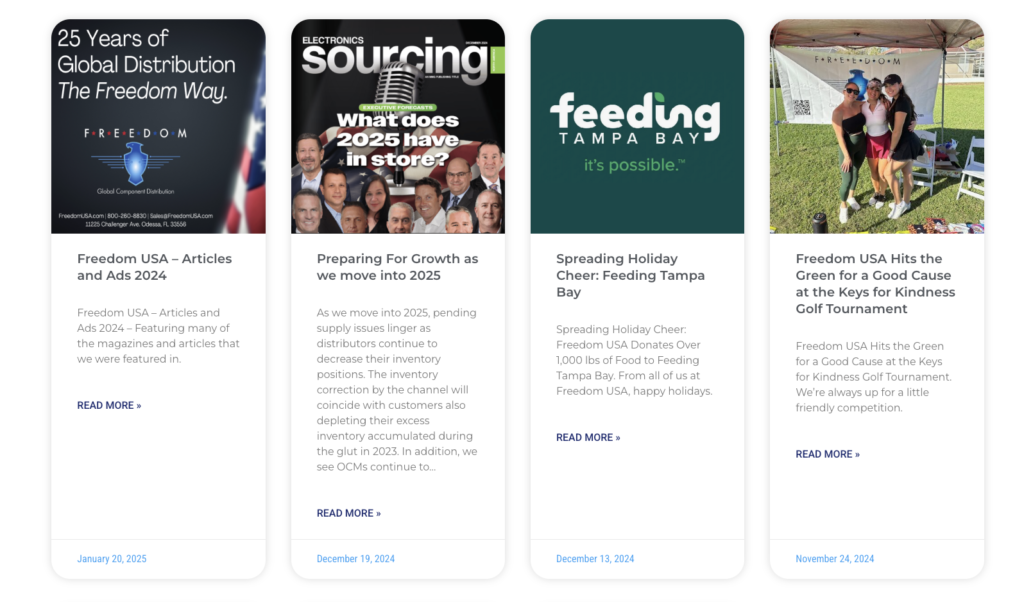Viewport: 1024px width, 602px height.
Task: Click the Feeding Tampa Bay logo image
Action: pyautogui.click(x=637, y=126)
